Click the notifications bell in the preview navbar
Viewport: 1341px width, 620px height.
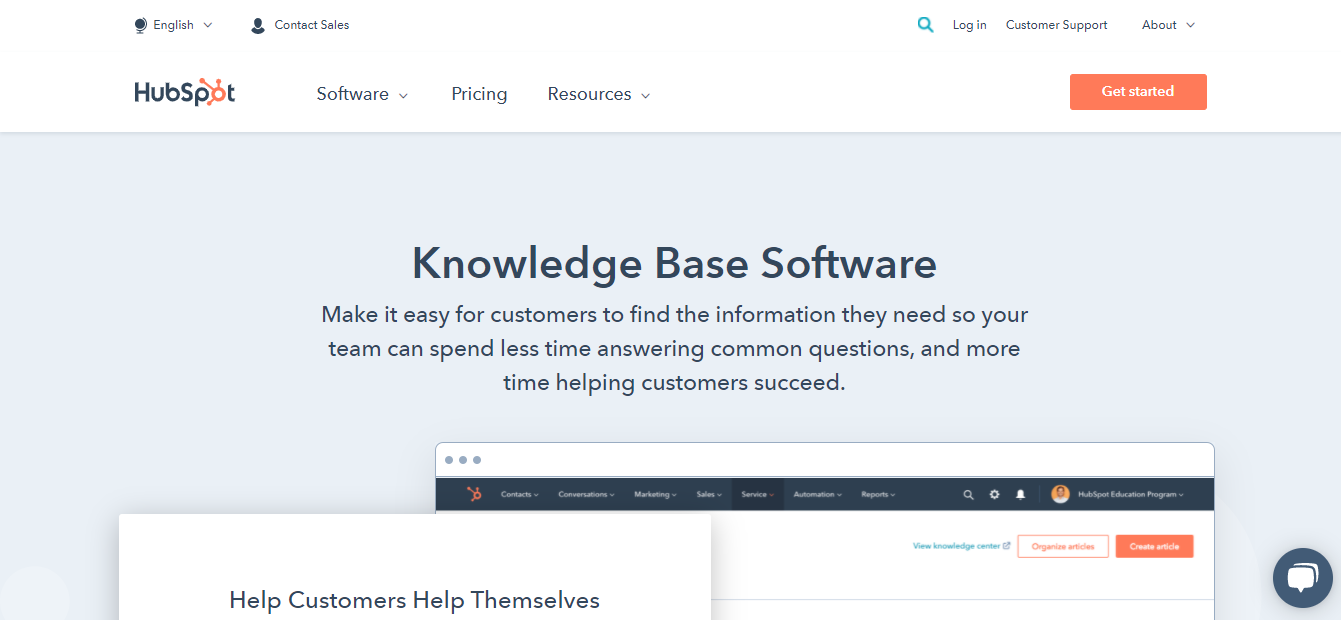tap(1020, 494)
